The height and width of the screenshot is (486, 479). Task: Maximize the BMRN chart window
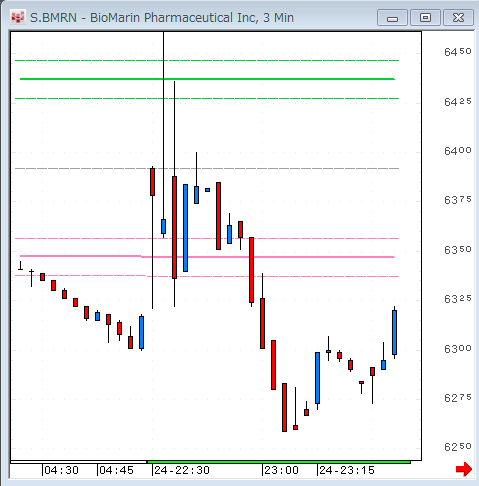425,18
